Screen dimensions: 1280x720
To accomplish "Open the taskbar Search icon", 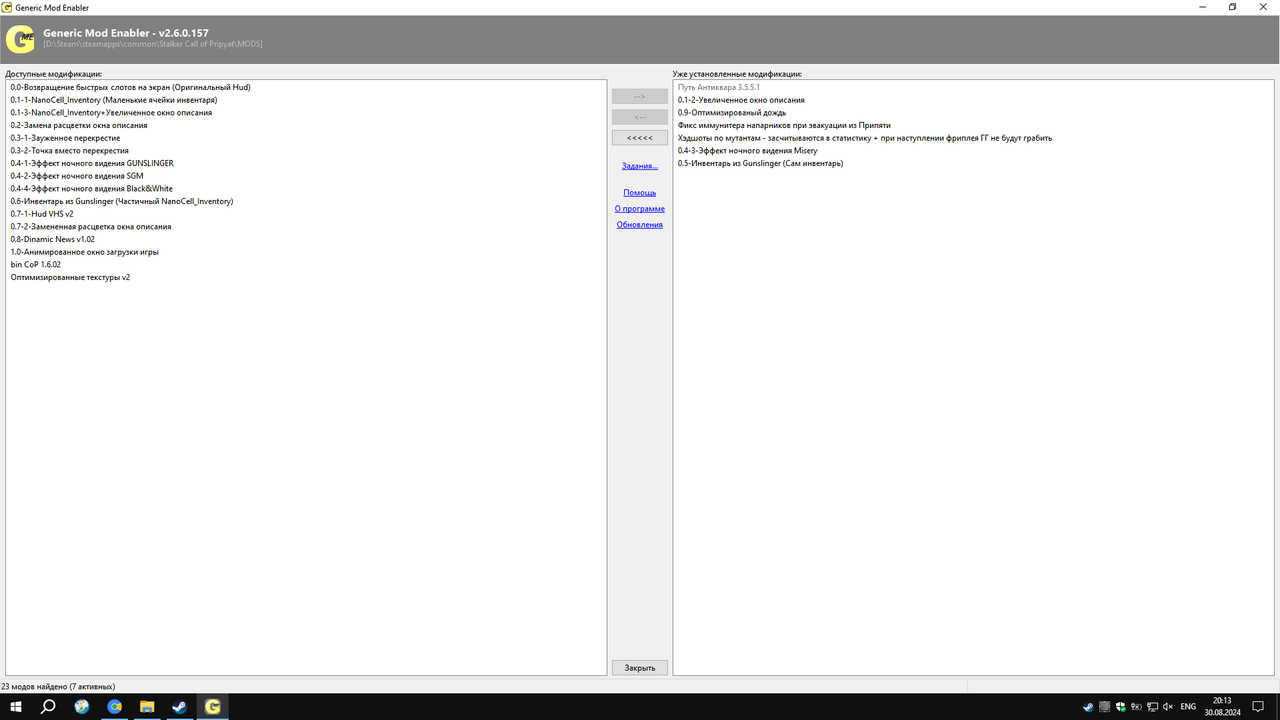I will click(x=48, y=706).
